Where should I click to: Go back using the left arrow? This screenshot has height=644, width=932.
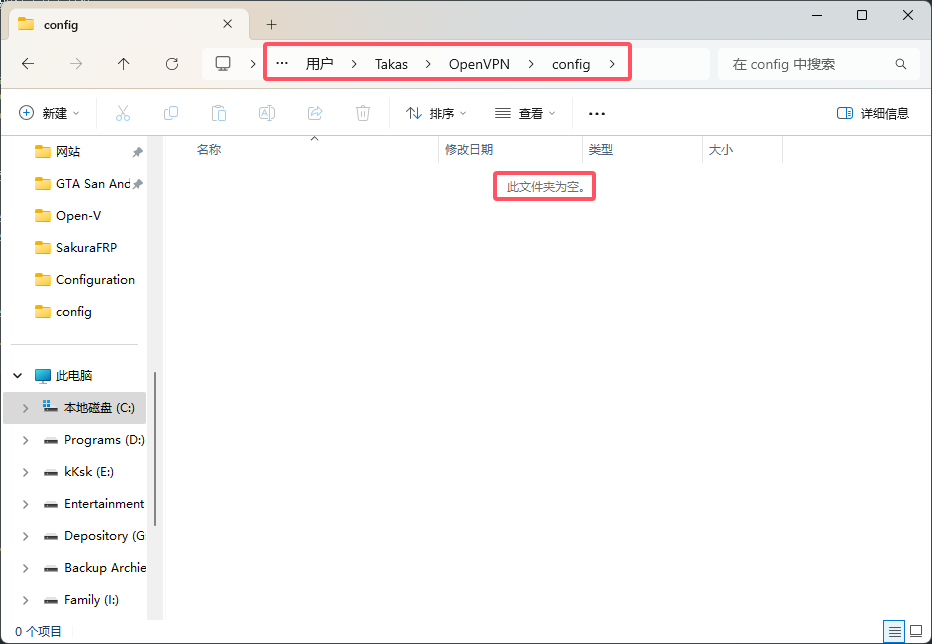click(x=28, y=64)
